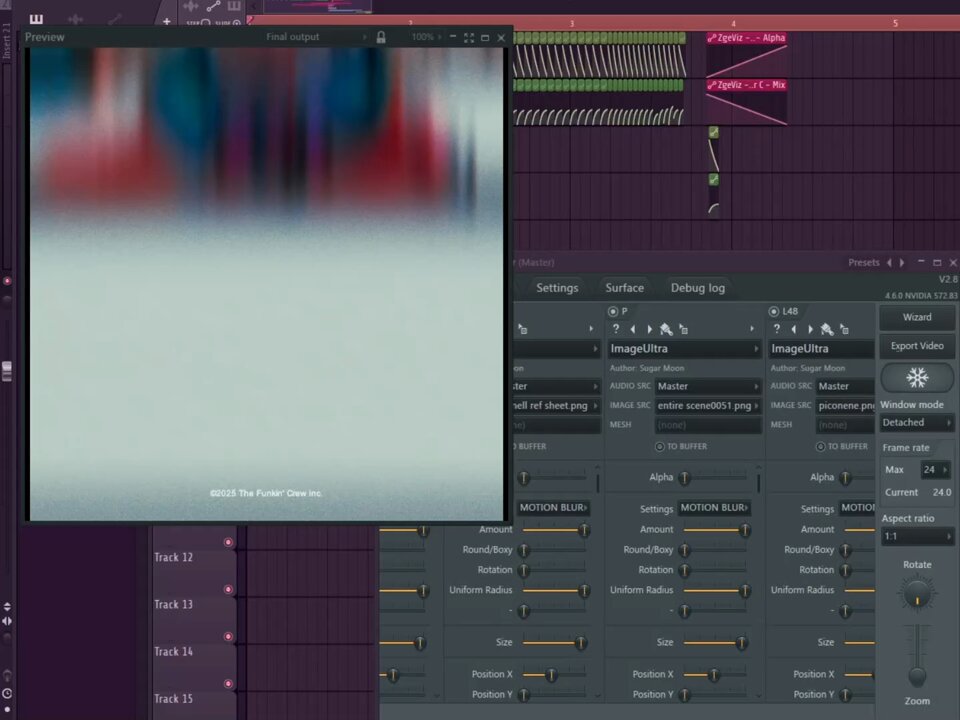Open AUDIO SRC Master dropdown on P layer
The width and height of the screenshot is (960, 720).
(708, 386)
